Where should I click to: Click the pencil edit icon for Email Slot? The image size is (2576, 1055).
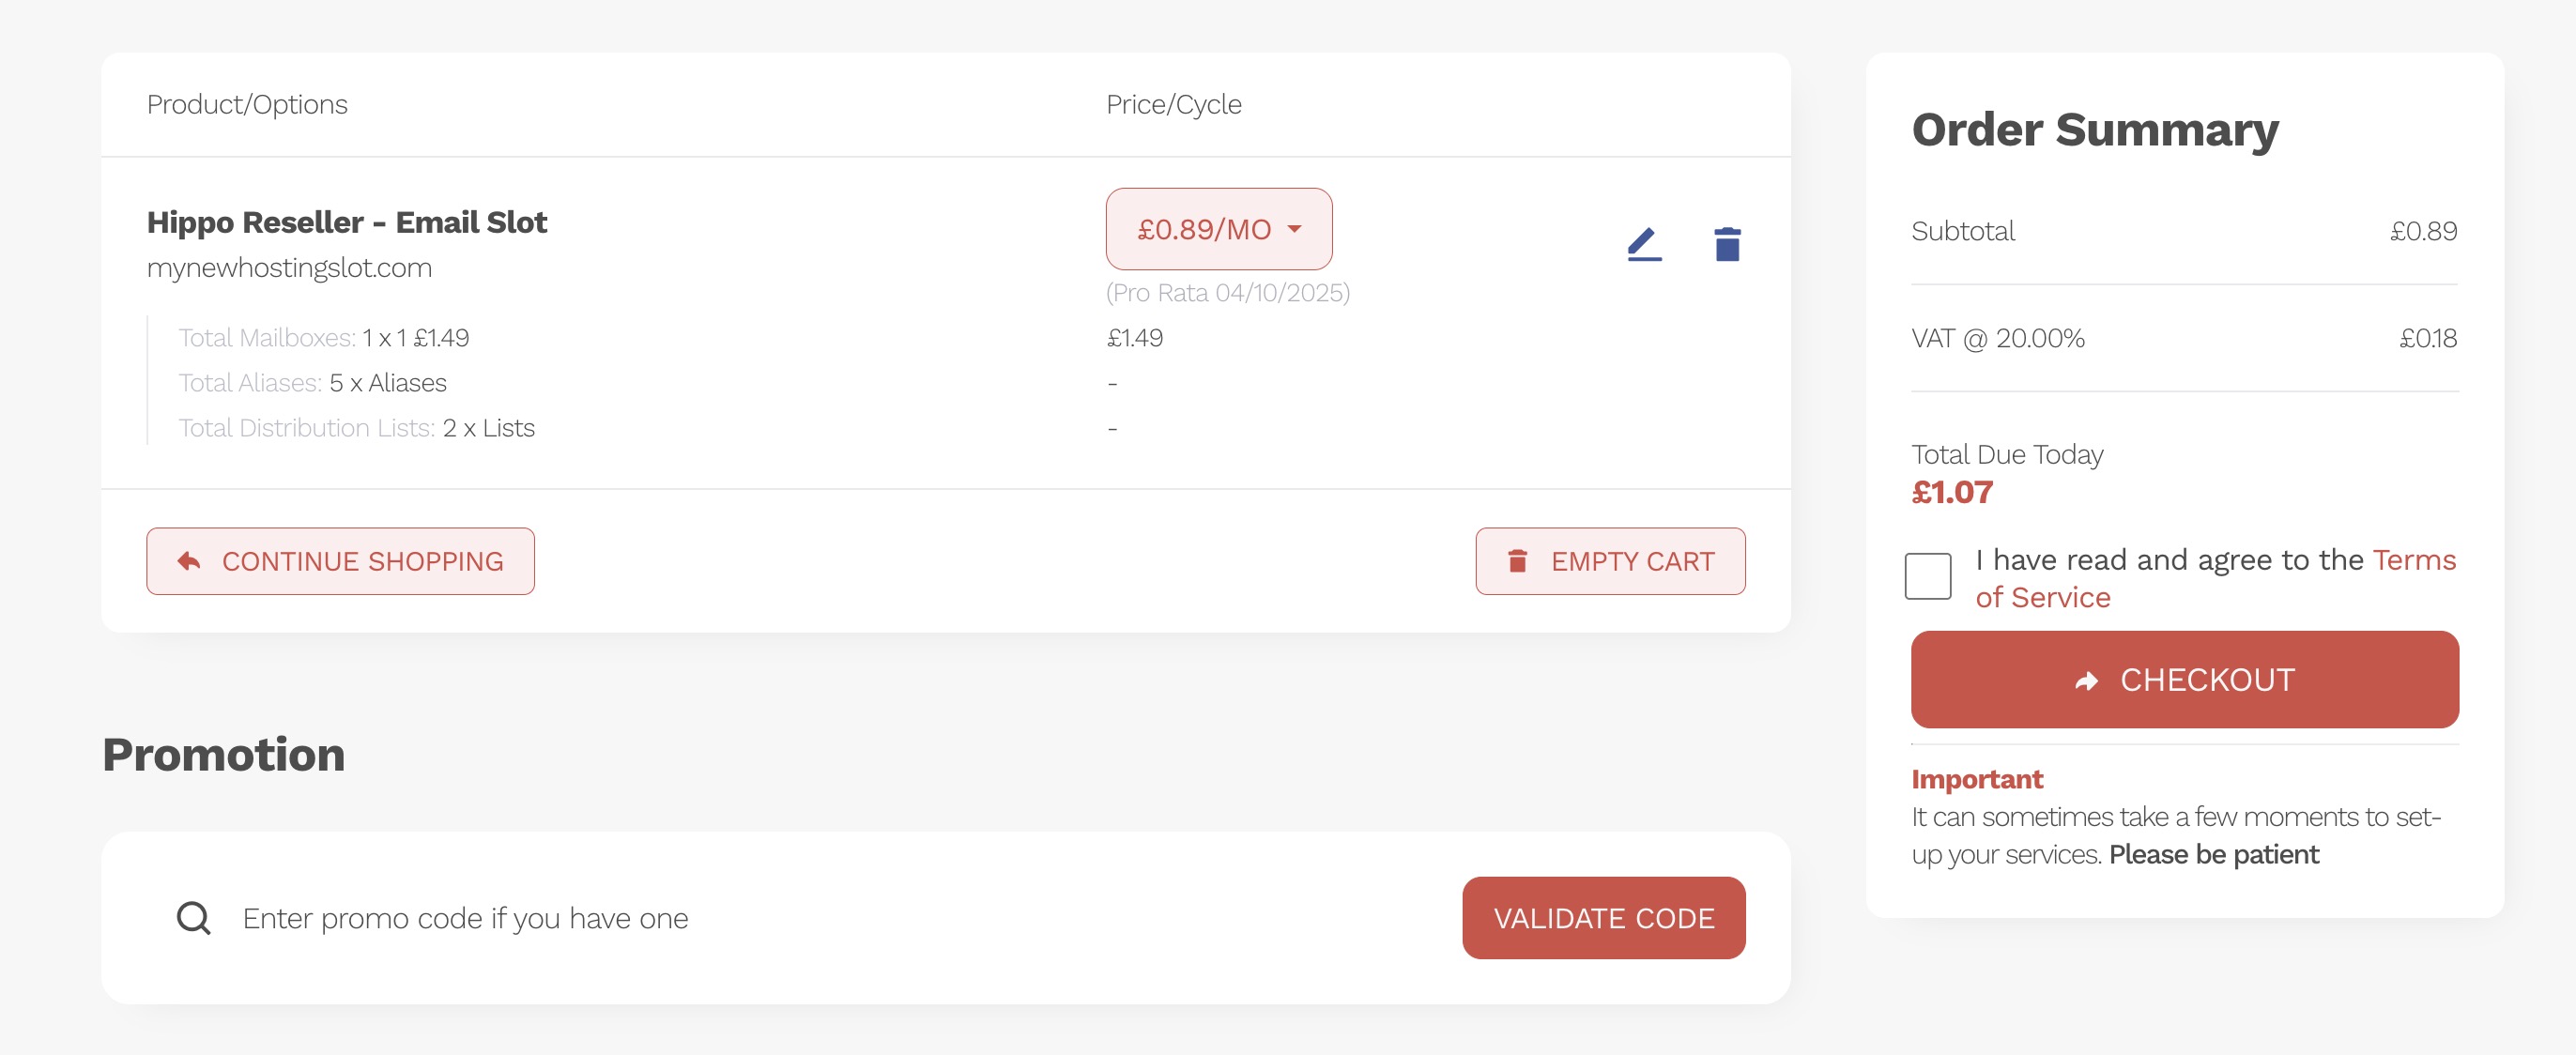(1644, 244)
